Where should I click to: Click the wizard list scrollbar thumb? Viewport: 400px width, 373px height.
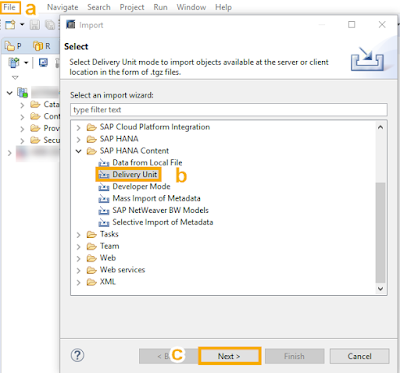[380, 233]
